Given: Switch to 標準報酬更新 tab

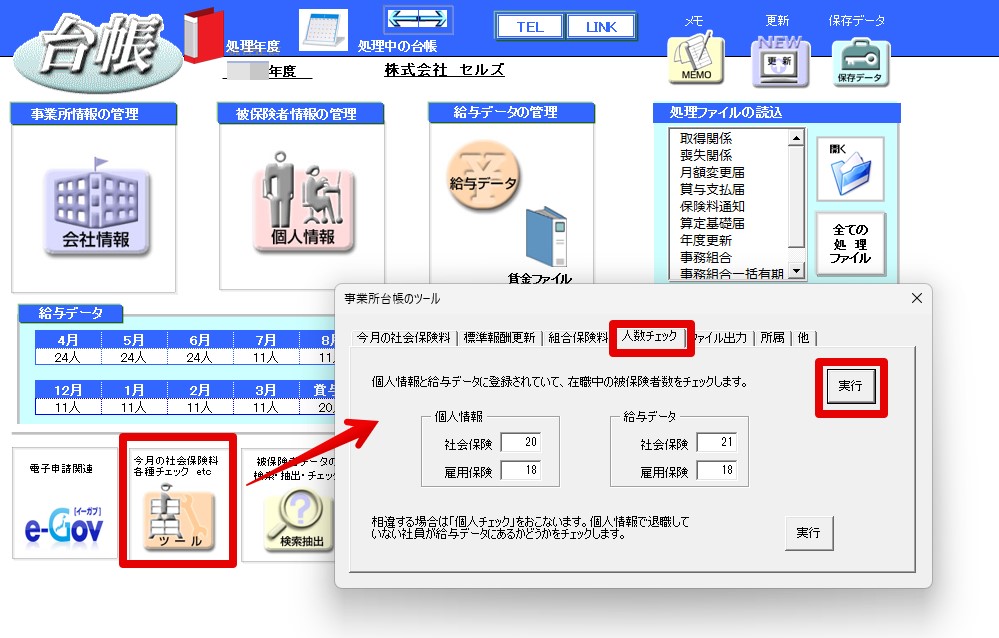Looking at the screenshot, I should tap(500, 338).
